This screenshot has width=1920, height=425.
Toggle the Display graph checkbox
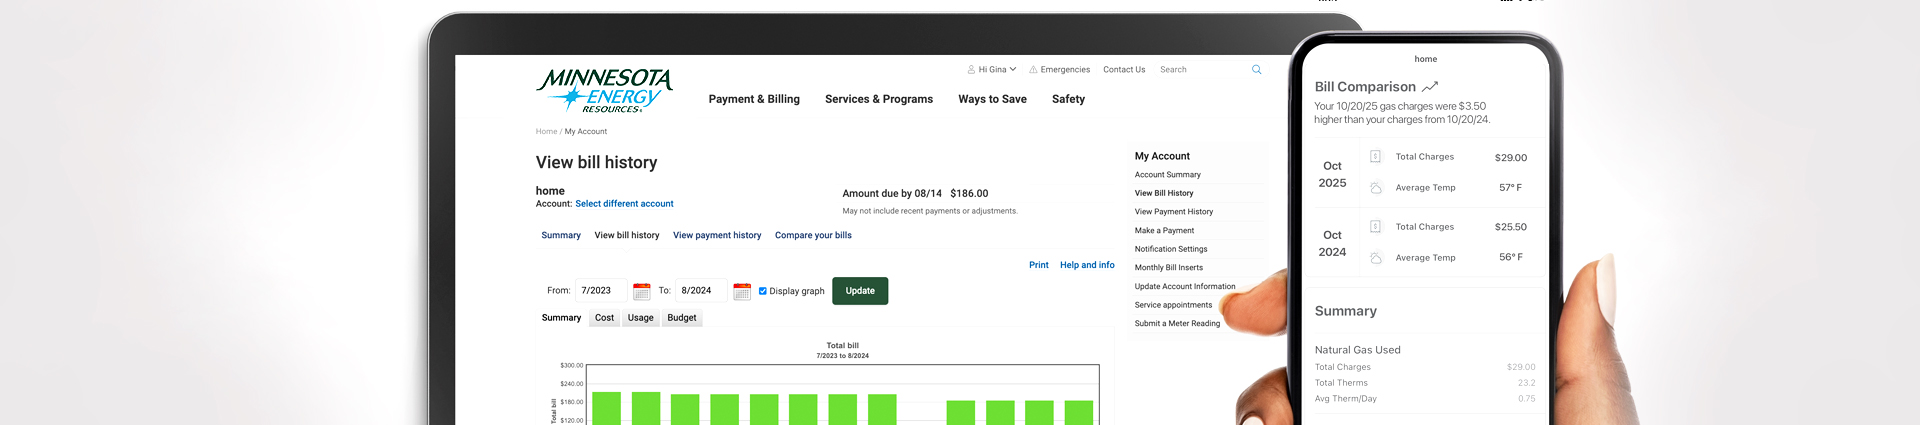click(763, 291)
